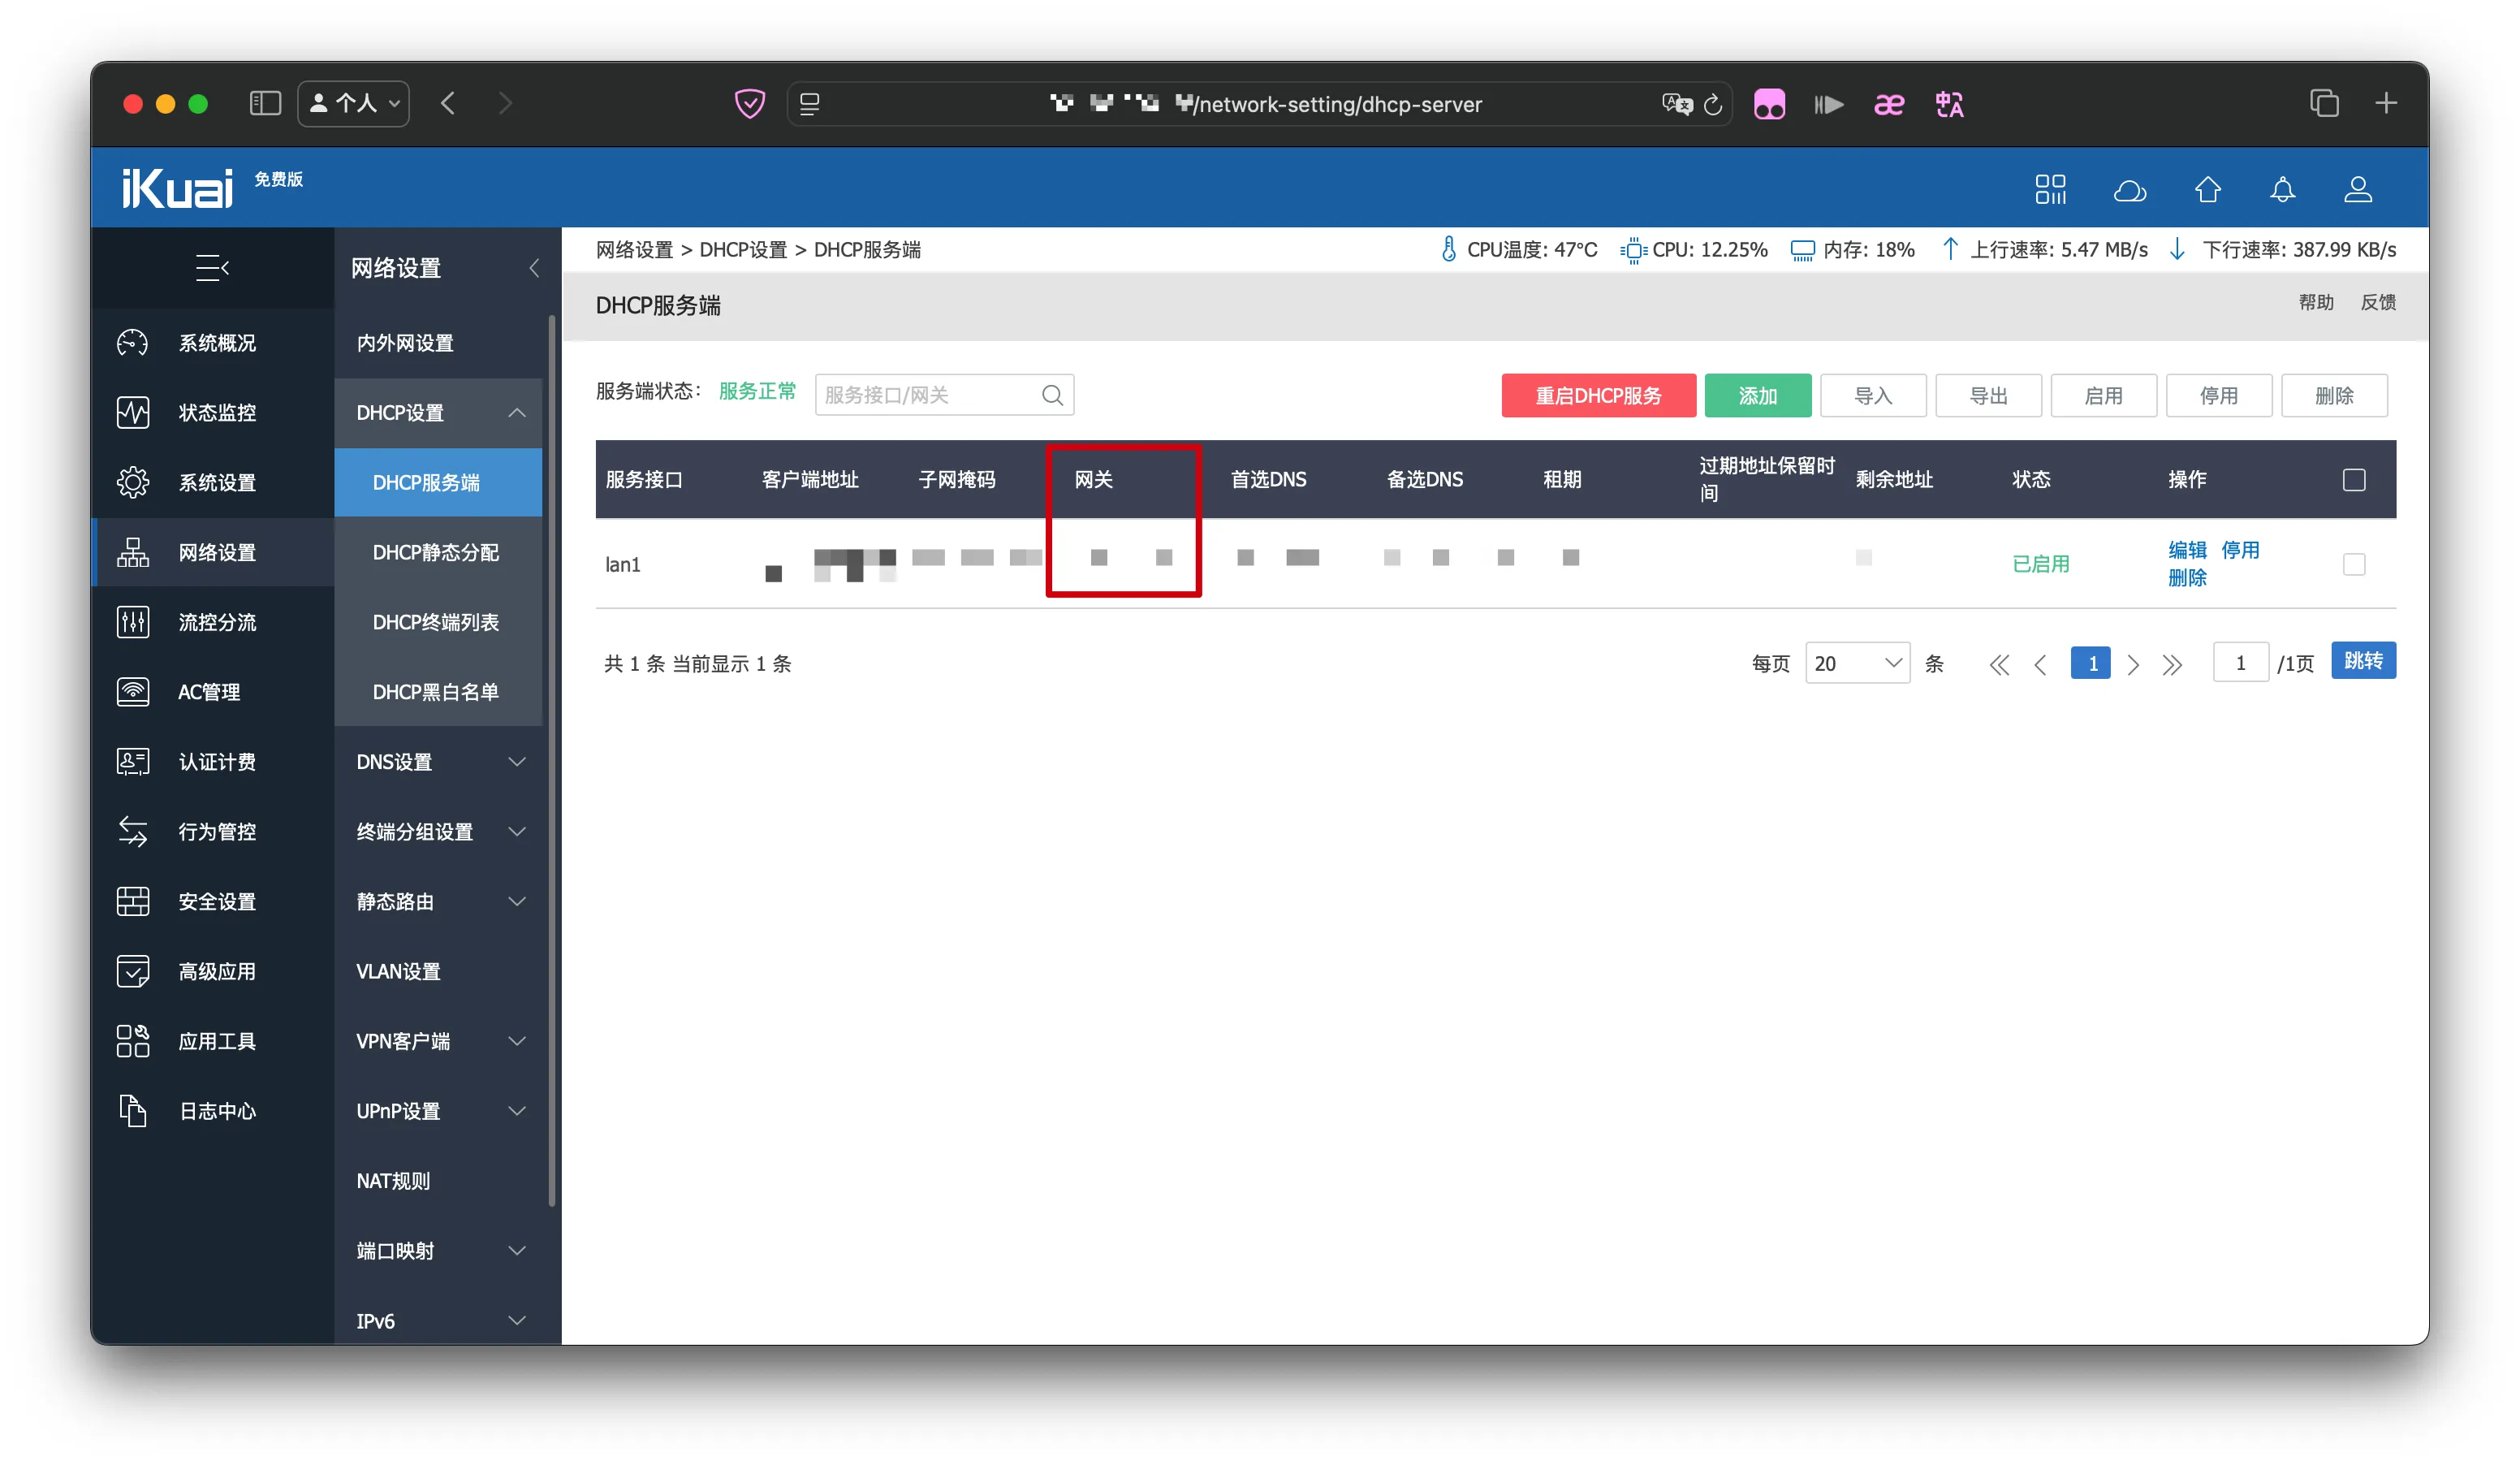Expand the UPnP设置 submenu
The height and width of the screenshot is (1465, 2520).
(x=517, y=1111)
